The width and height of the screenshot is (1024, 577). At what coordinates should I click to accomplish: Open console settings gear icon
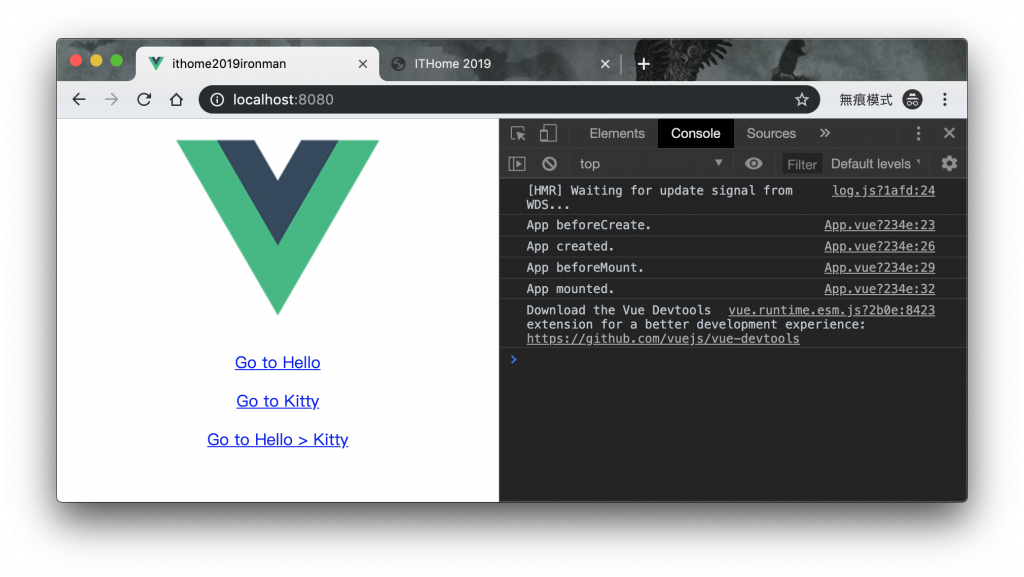pyautogui.click(x=949, y=164)
